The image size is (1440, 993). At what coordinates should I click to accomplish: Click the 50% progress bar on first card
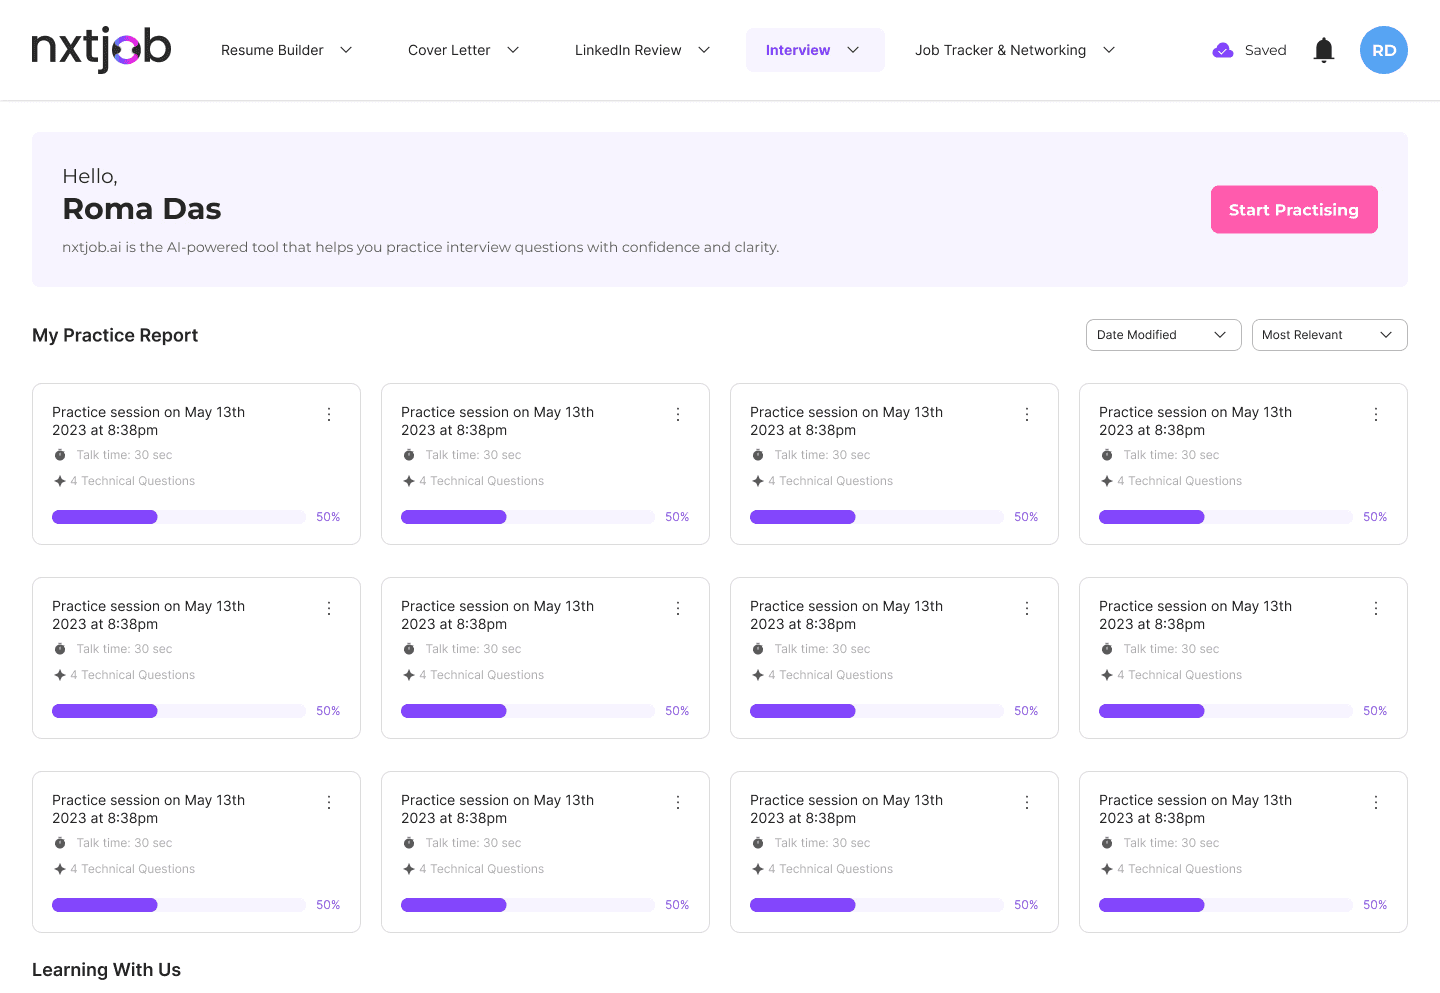click(x=179, y=517)
